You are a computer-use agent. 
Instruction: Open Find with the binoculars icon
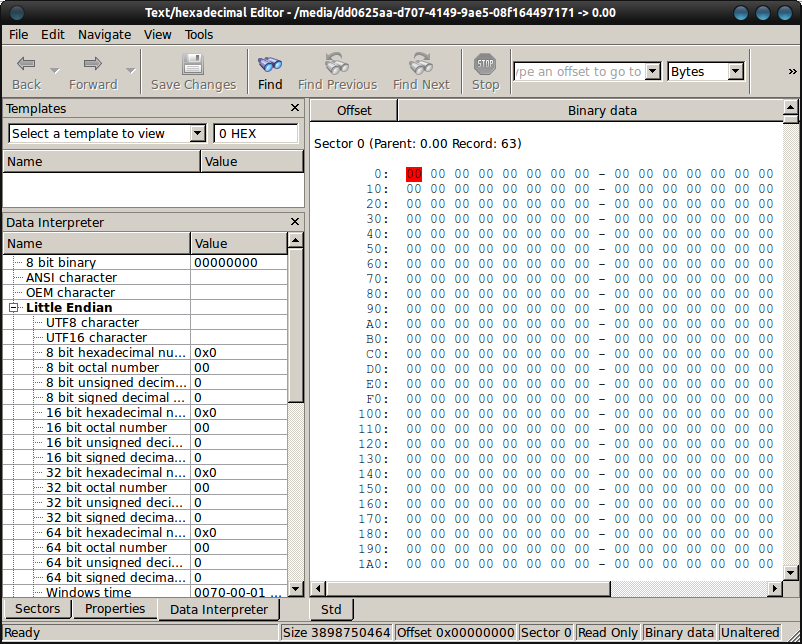tap(270, 64)
